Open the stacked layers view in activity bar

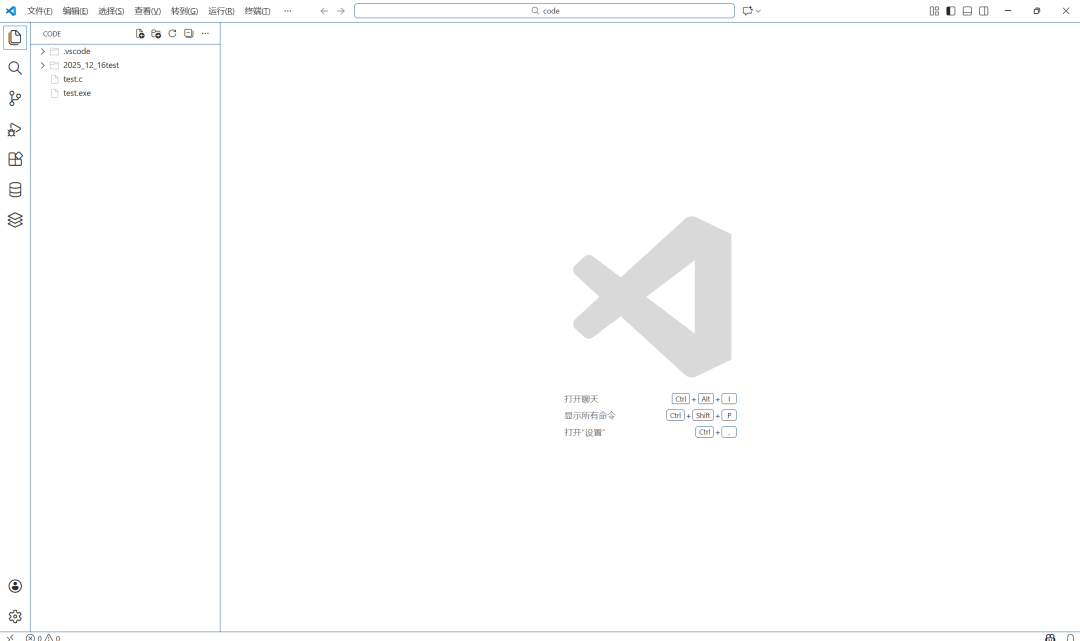coord(15,220)
